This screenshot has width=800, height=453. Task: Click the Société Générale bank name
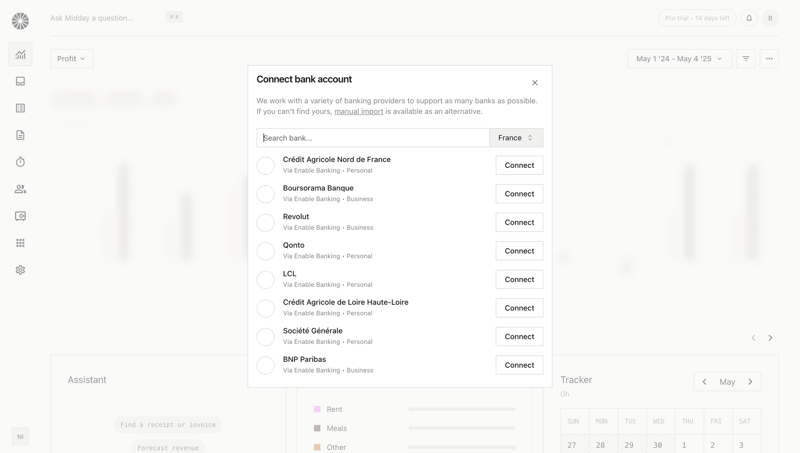(x=313, y=331)
